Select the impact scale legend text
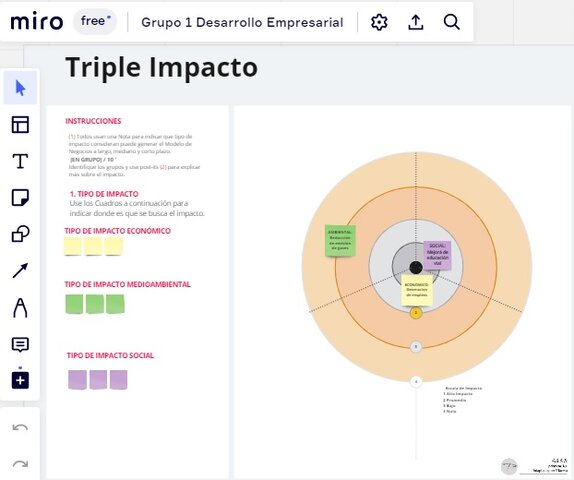The width and height of the screenshot is (574, 480). coord(462,399)
